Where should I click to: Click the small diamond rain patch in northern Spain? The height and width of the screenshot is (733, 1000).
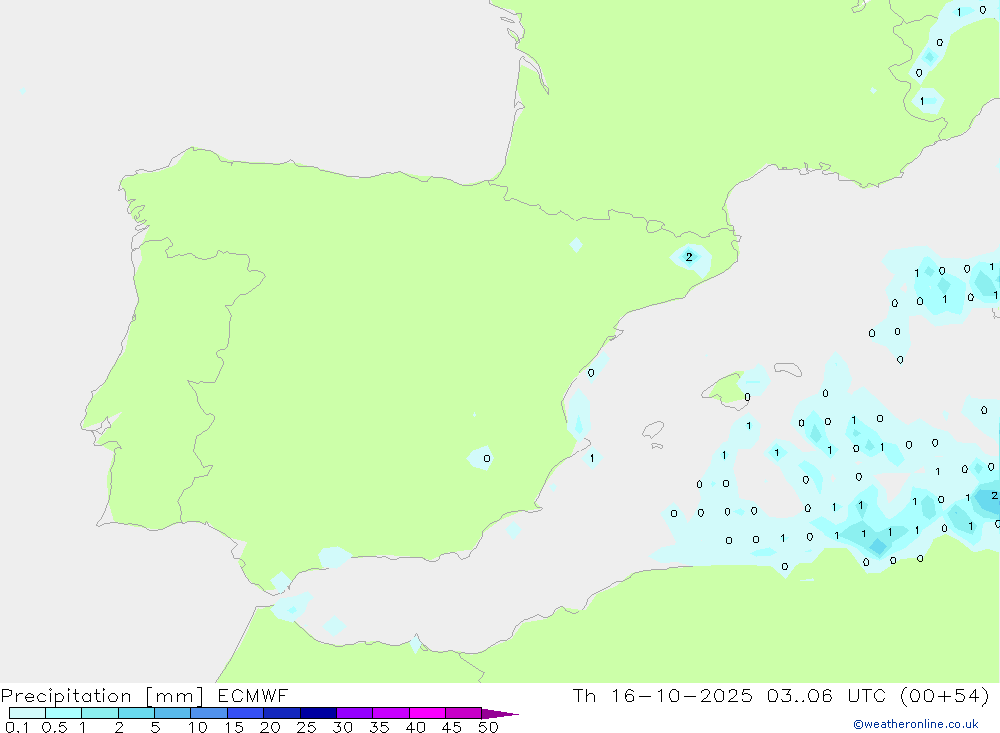coord(576,245)
